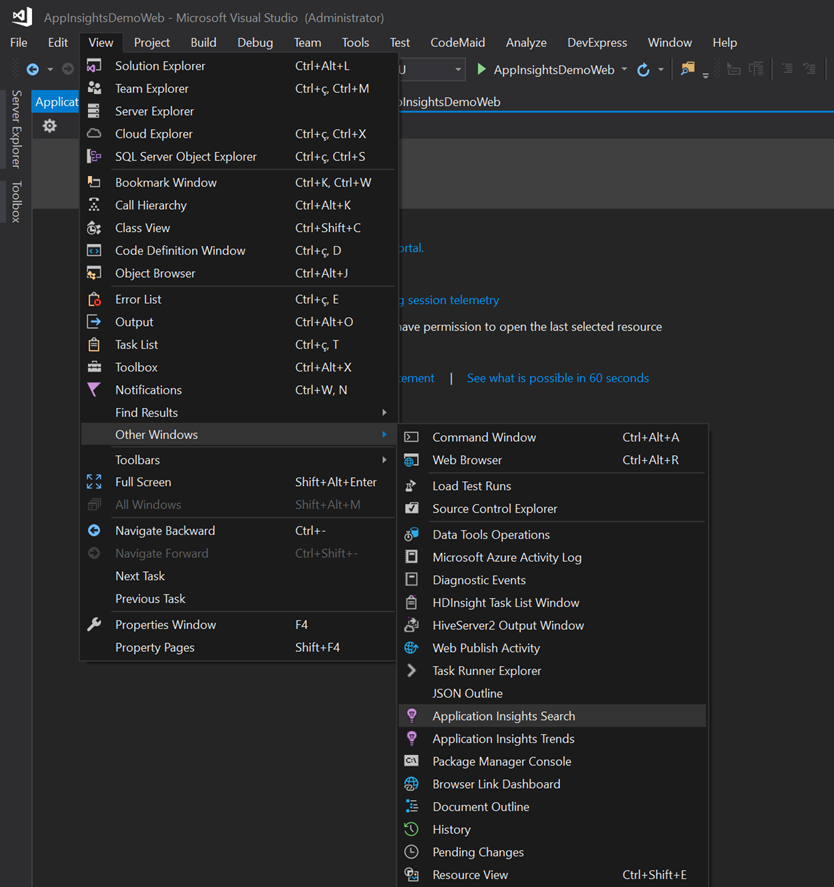The width and height of the screenshot is (834, 887).
Task: Open Microsoft Azure Activity Log
Action: 552,557
